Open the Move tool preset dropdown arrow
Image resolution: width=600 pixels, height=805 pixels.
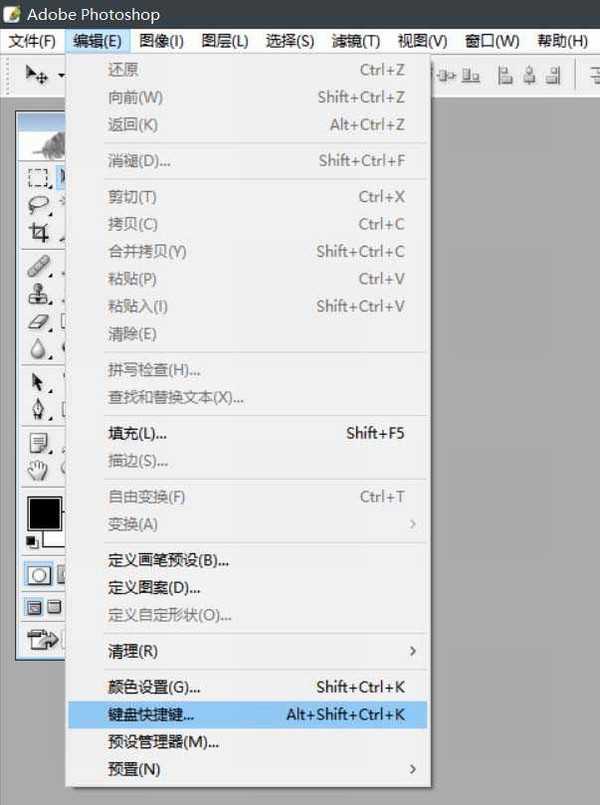[x=61, y=75]
